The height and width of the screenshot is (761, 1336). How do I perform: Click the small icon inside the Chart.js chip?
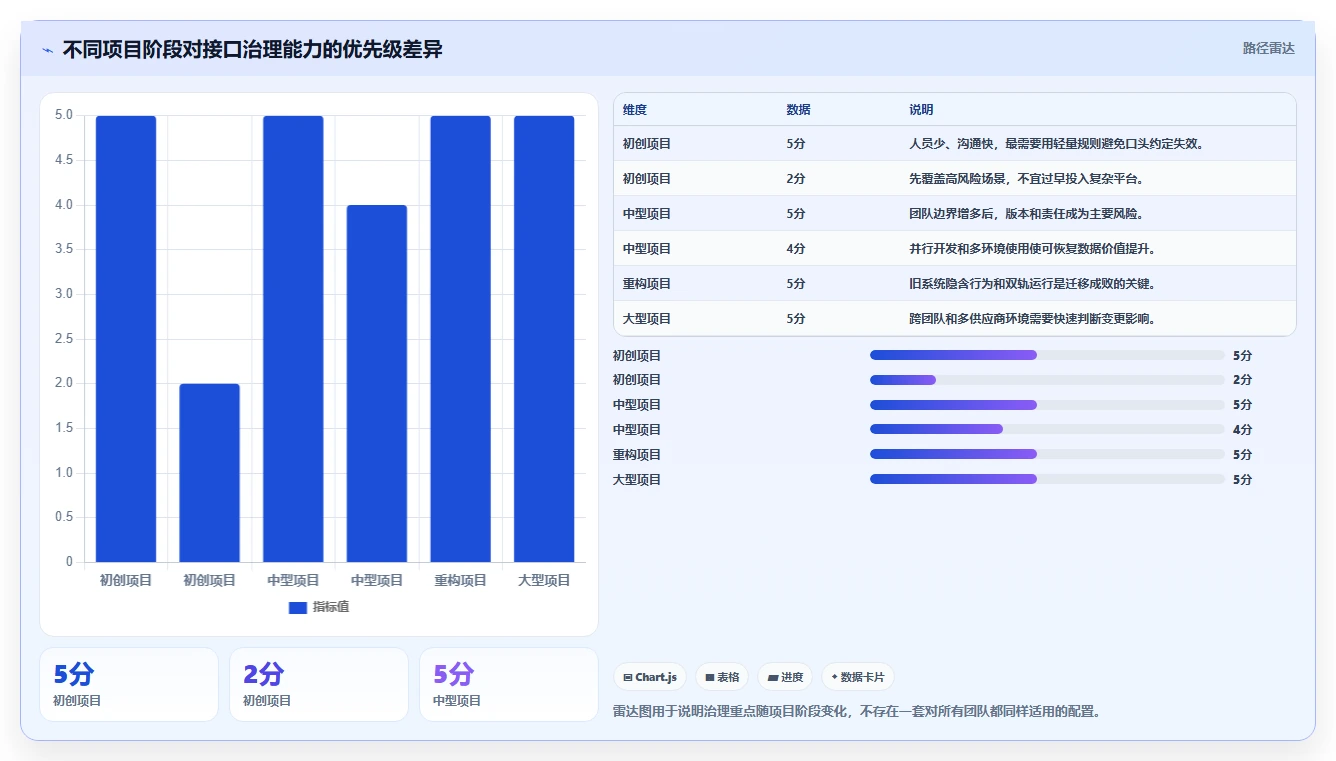click(x=627, y=677)
